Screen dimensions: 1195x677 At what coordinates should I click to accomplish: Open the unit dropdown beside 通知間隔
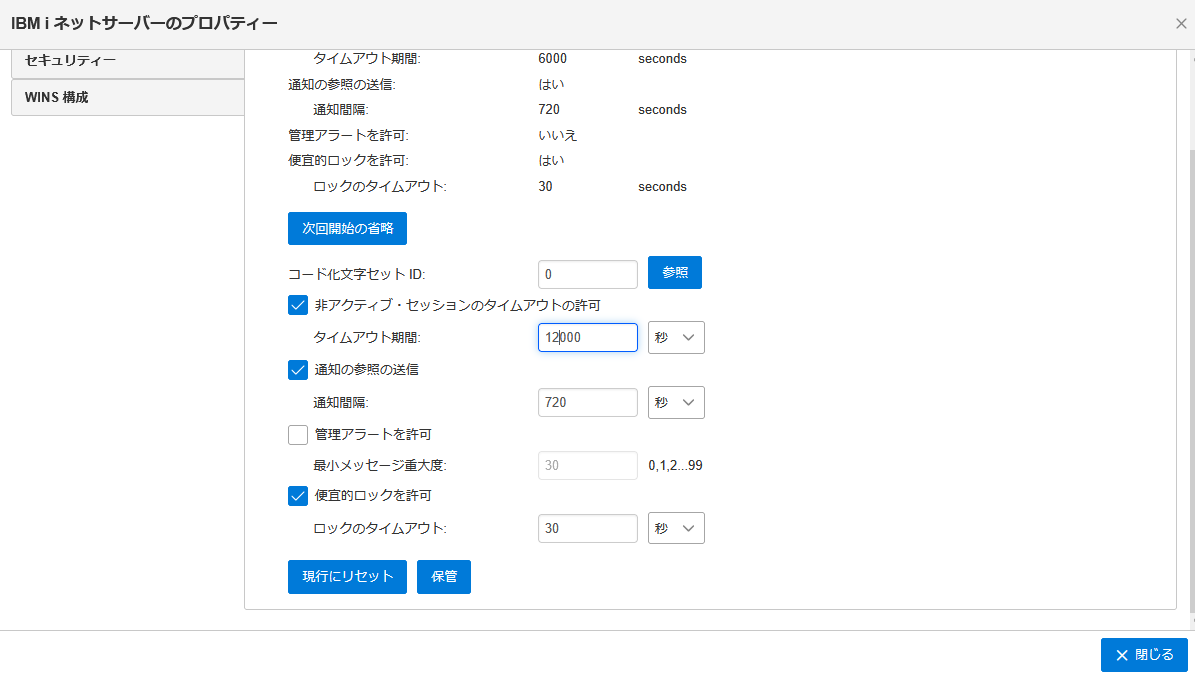[x=676, y=403]
